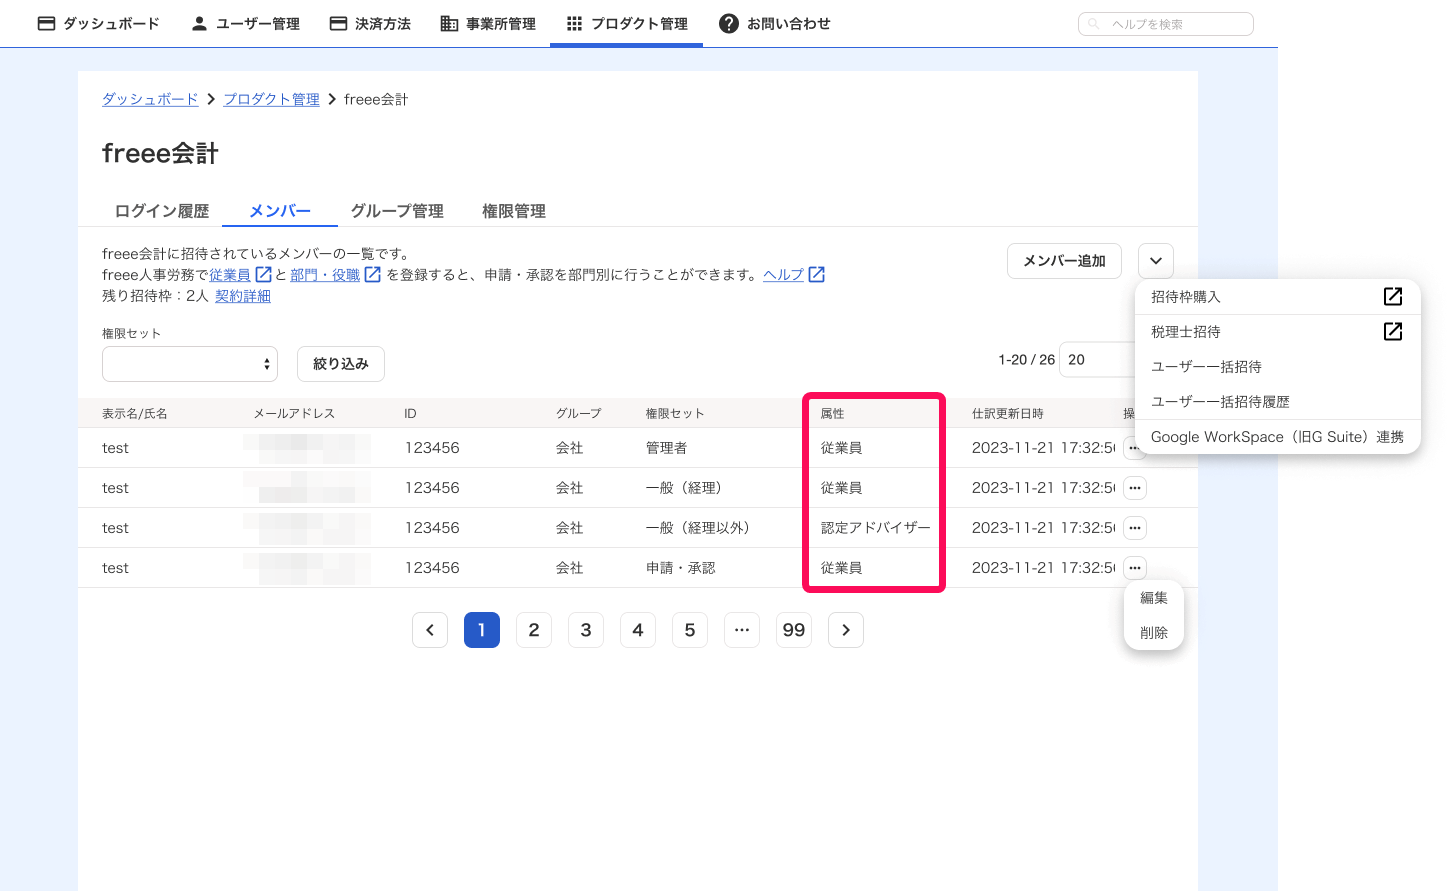Viewport: 1453px width, 891px height.
Task: Click the ヘルプを検索 search field
Action: [1165, 24]
